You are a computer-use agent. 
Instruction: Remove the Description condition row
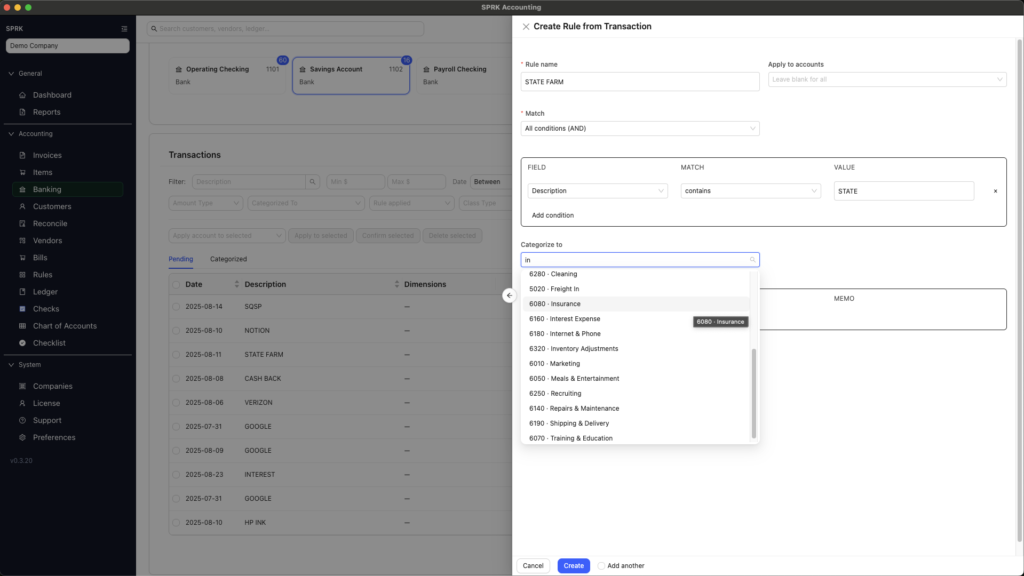(995, 191)
